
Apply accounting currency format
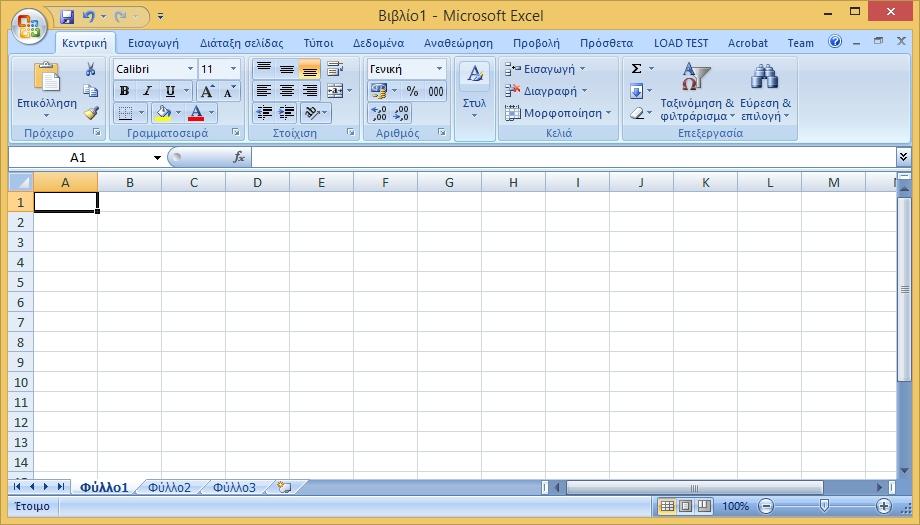click(379, 91)
